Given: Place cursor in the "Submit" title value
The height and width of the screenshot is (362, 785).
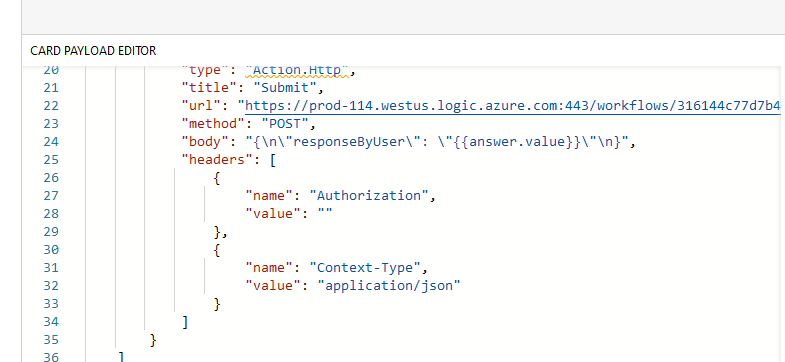Looking at the screenshot, I should pos(285,88).
